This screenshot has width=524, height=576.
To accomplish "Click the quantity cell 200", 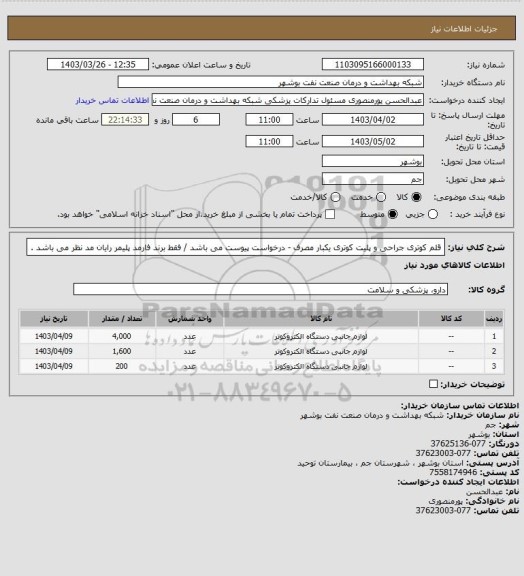I will coord(122,366).
